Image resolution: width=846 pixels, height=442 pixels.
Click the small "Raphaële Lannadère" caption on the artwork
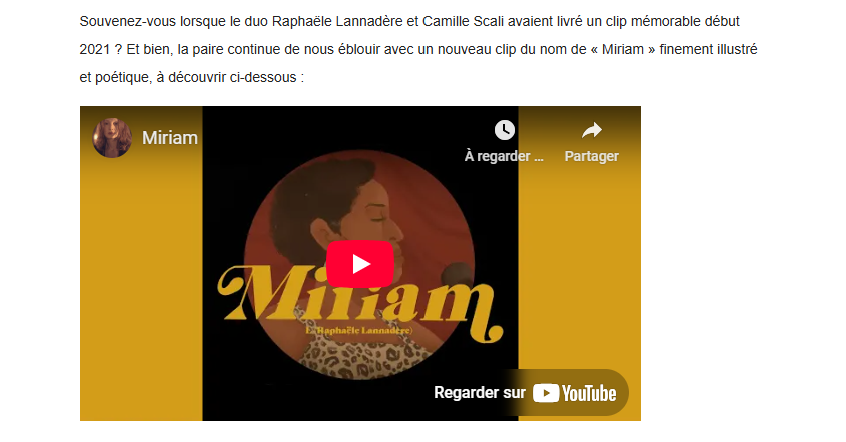click(359, 330)
